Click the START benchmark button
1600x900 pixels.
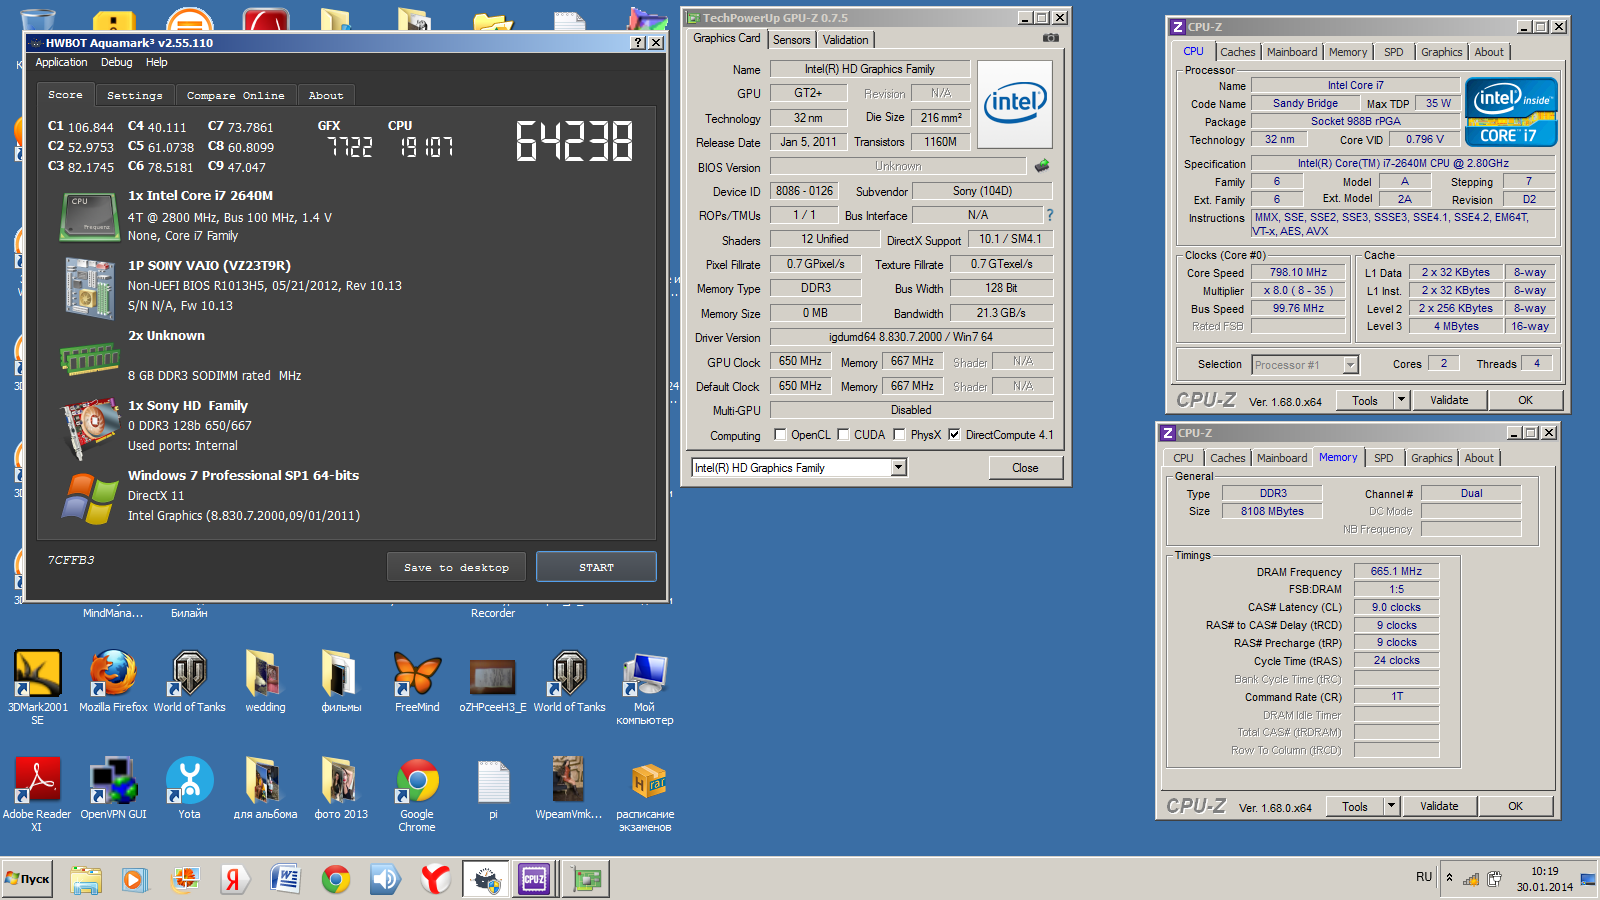click(597, 567)
